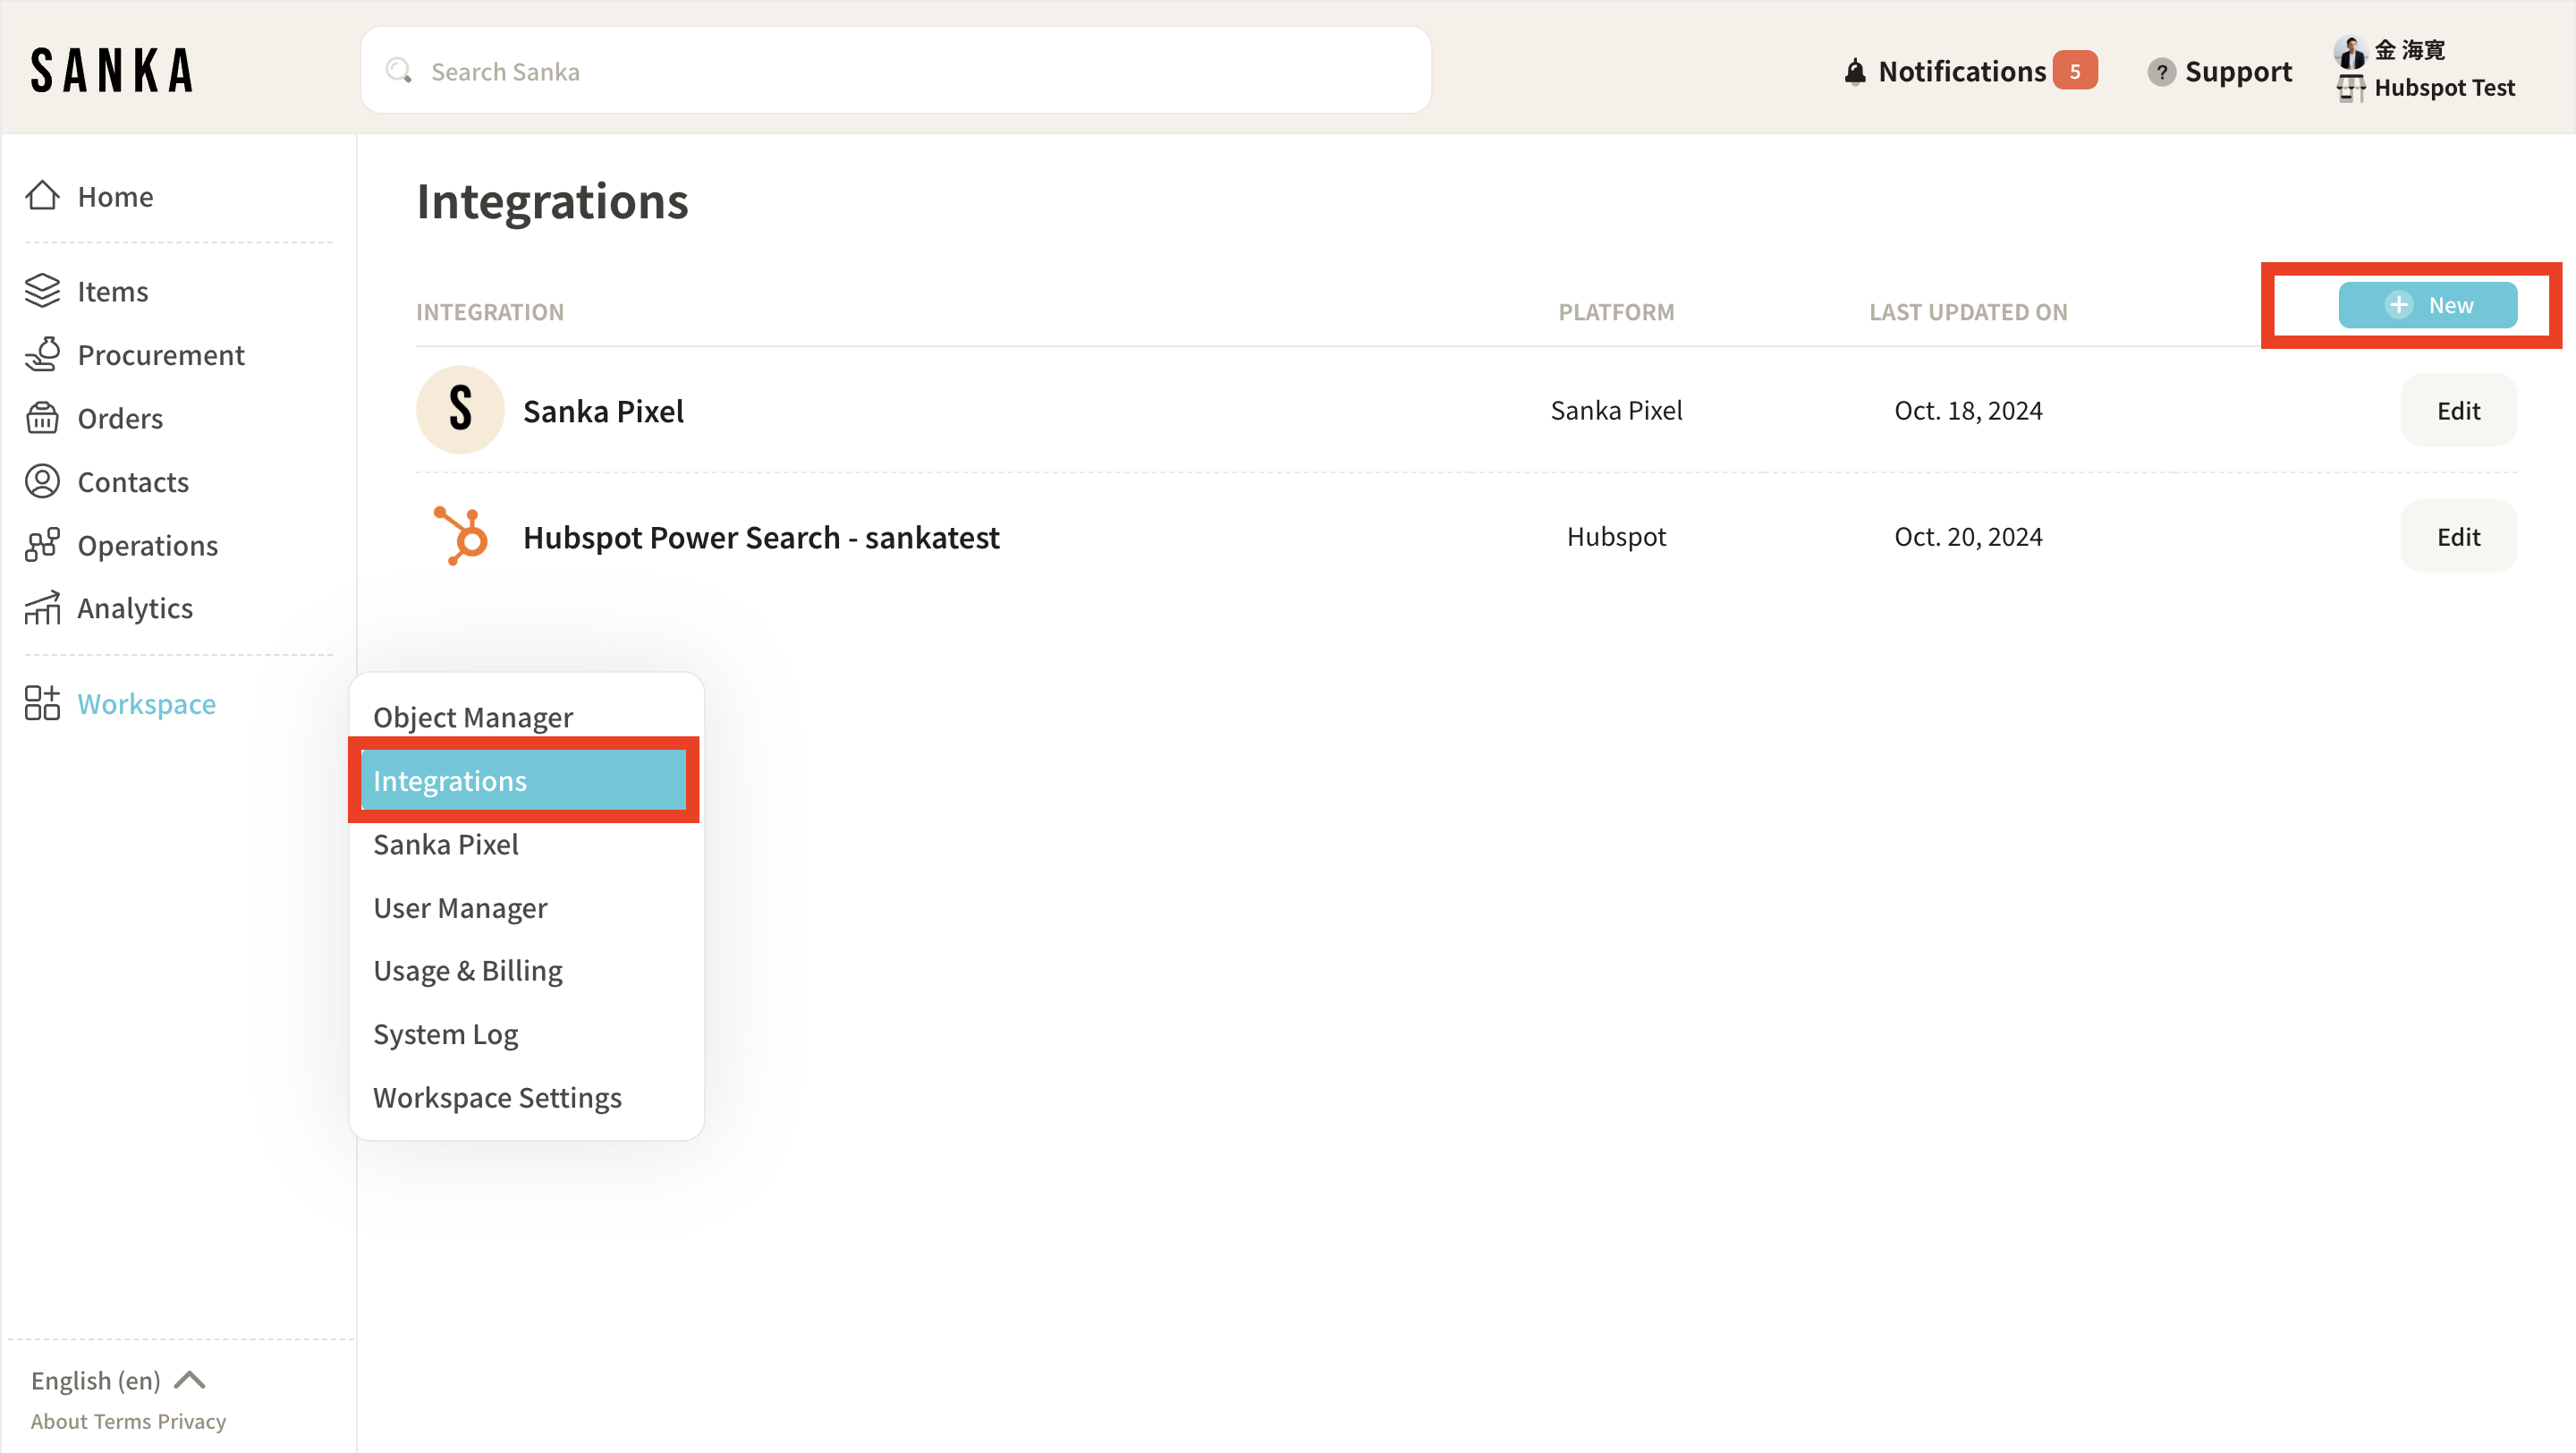Select Object Manager from Workspace menu
Screen dimensions: 2576x1453
[x=472, y=717]
